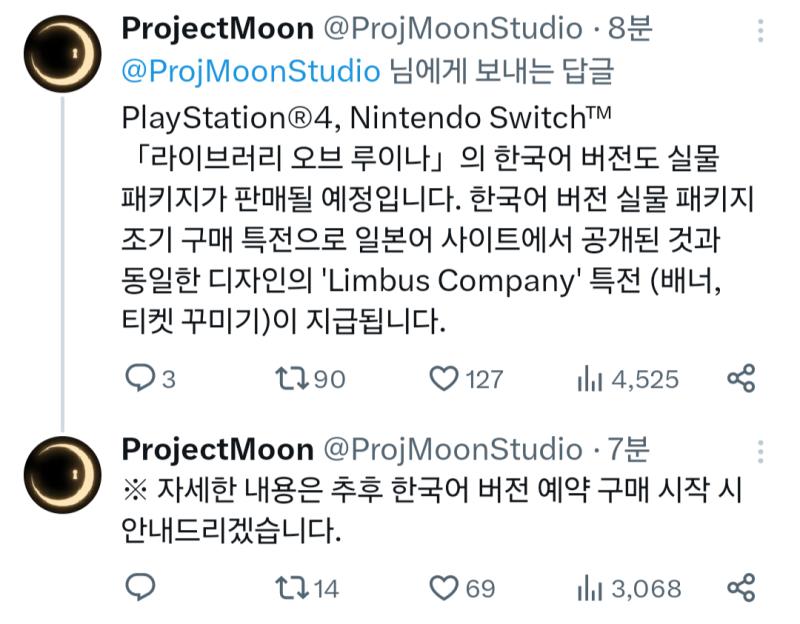Open the first tweet's ProjectMoon avatar

[x=63, y=54]
